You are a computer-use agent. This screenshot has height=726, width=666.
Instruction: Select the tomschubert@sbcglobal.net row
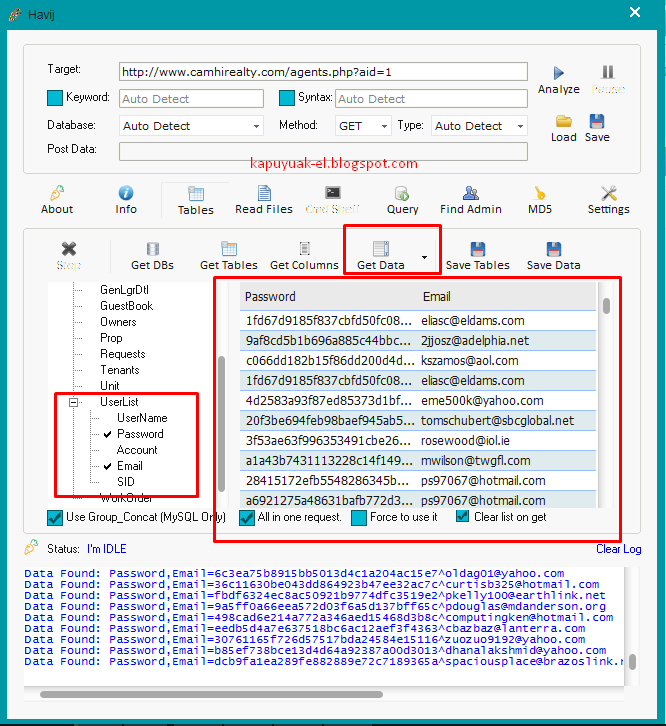click(x=418, y=420)
